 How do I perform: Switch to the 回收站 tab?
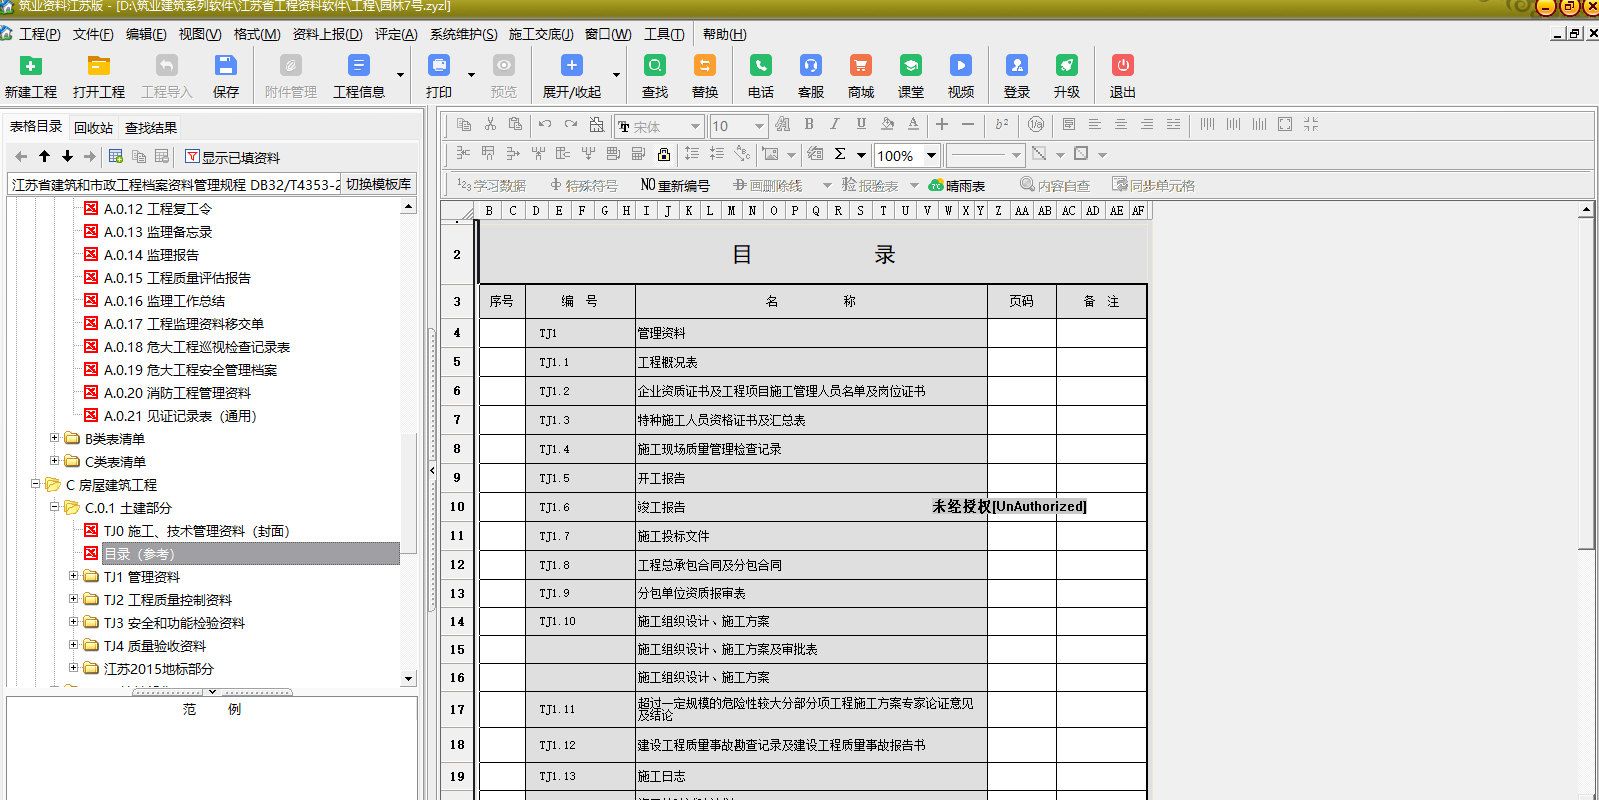click(93, 127)
